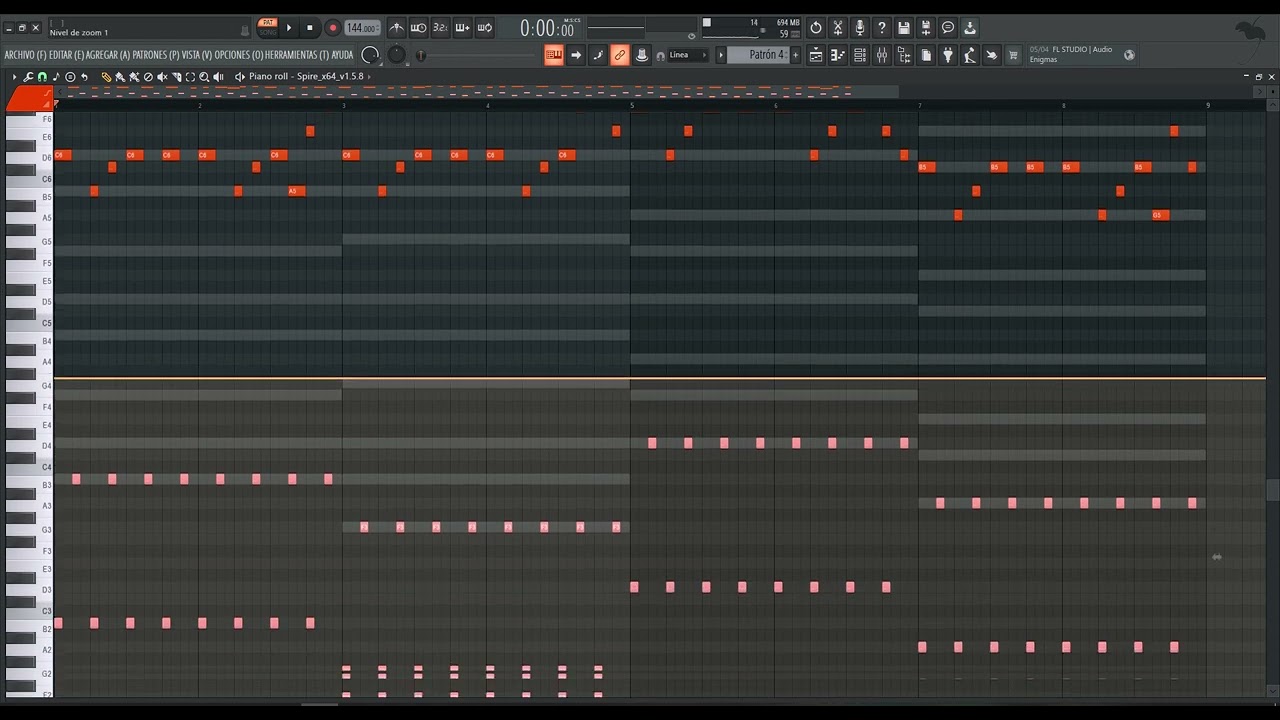Toggle typing keyboard to piano
Screen dimensions: 1280x720
[x=553, y=56]
